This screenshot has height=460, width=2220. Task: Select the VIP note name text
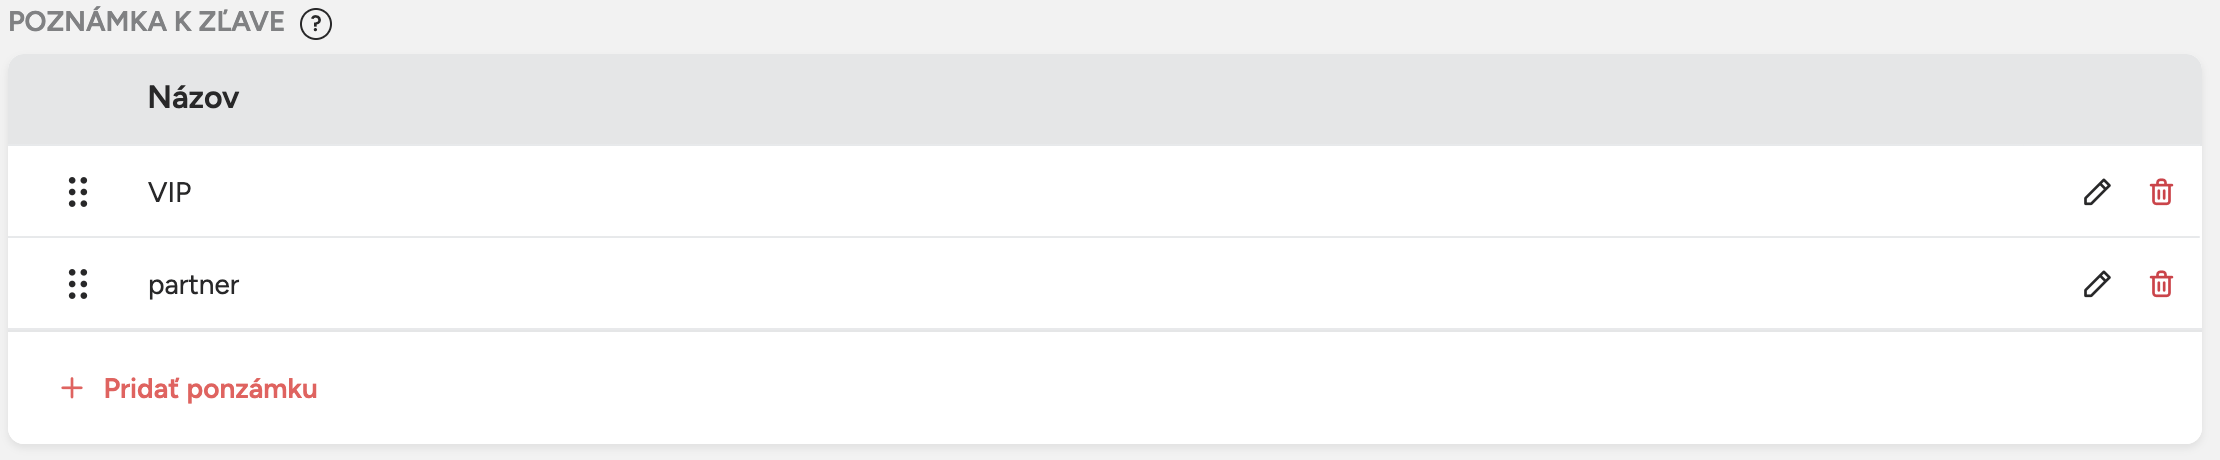point(169,192)
